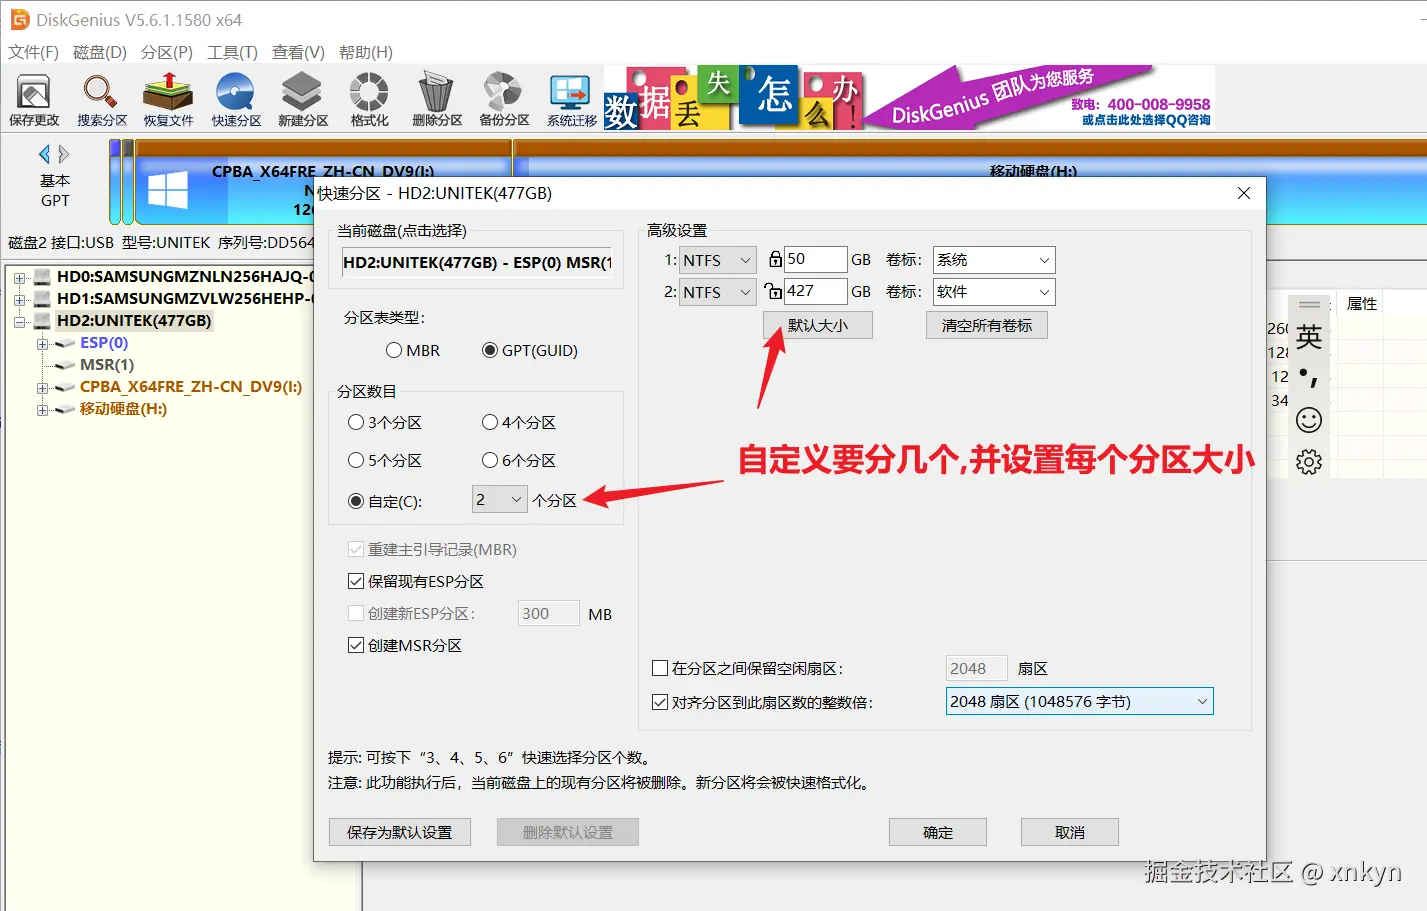Open custom partition count dropdown

click(499, 499)
